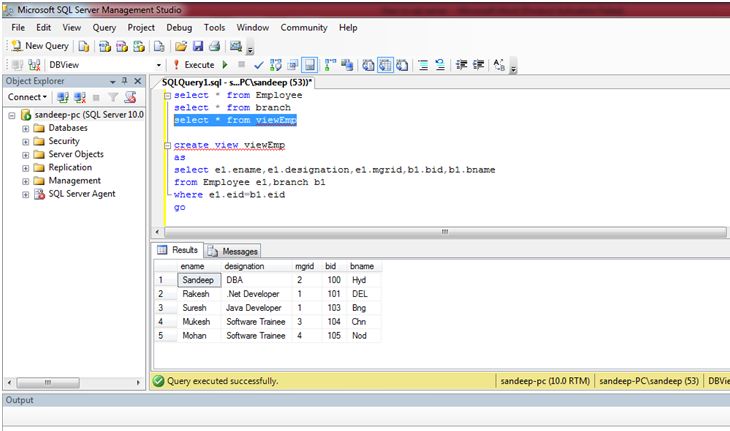
Task: Click Connect Object Explorer icon
Action: pyautogui.click(x=62, y=97)
